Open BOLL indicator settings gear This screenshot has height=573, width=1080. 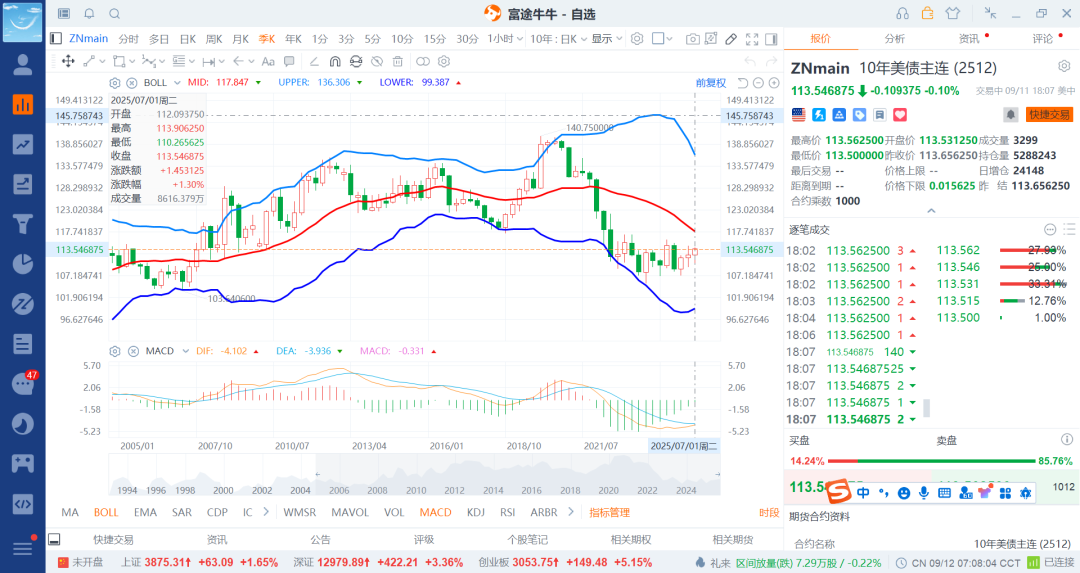tap(115, 83)
